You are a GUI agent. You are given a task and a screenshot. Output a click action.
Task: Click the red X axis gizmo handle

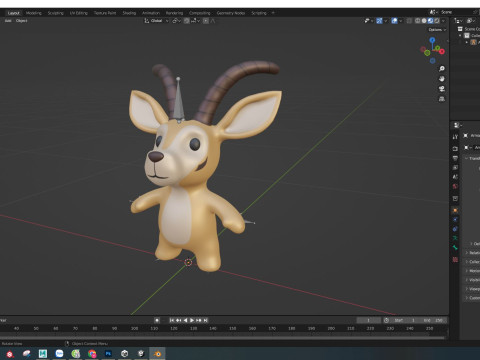click(x=442, y=51)
